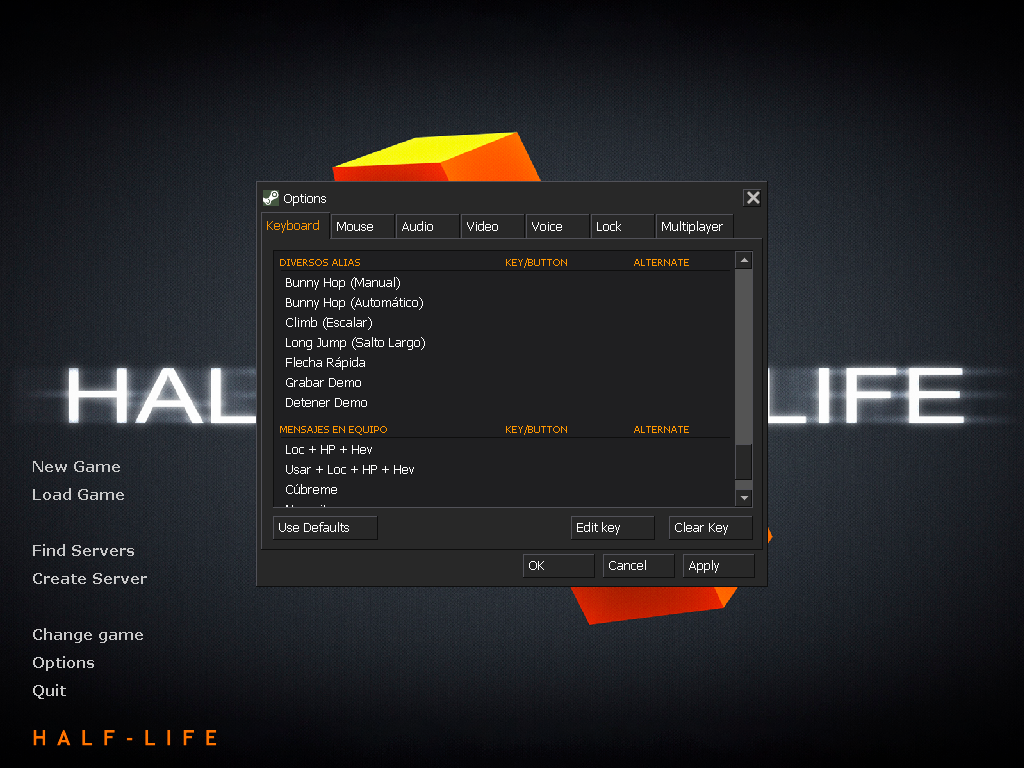Confirm settings with the OK button
This screenshot has height=768, width=1024.
(558, 566)
